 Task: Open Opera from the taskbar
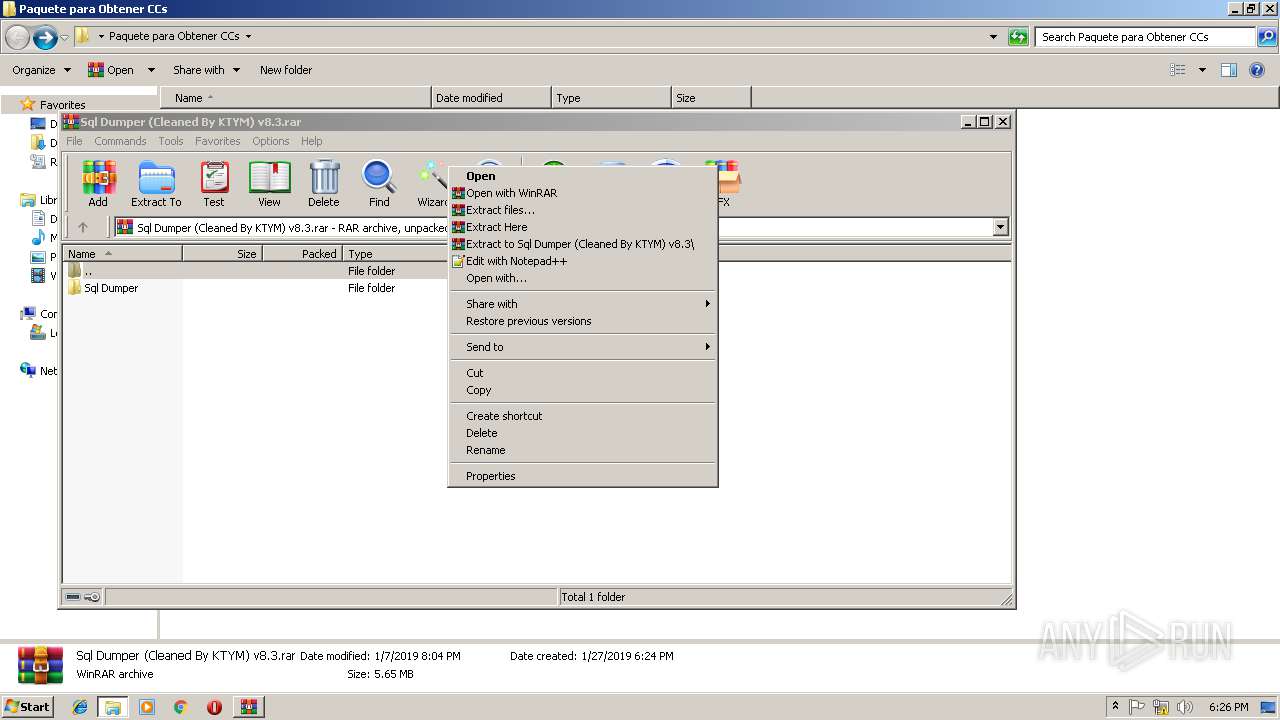[214, 707]
